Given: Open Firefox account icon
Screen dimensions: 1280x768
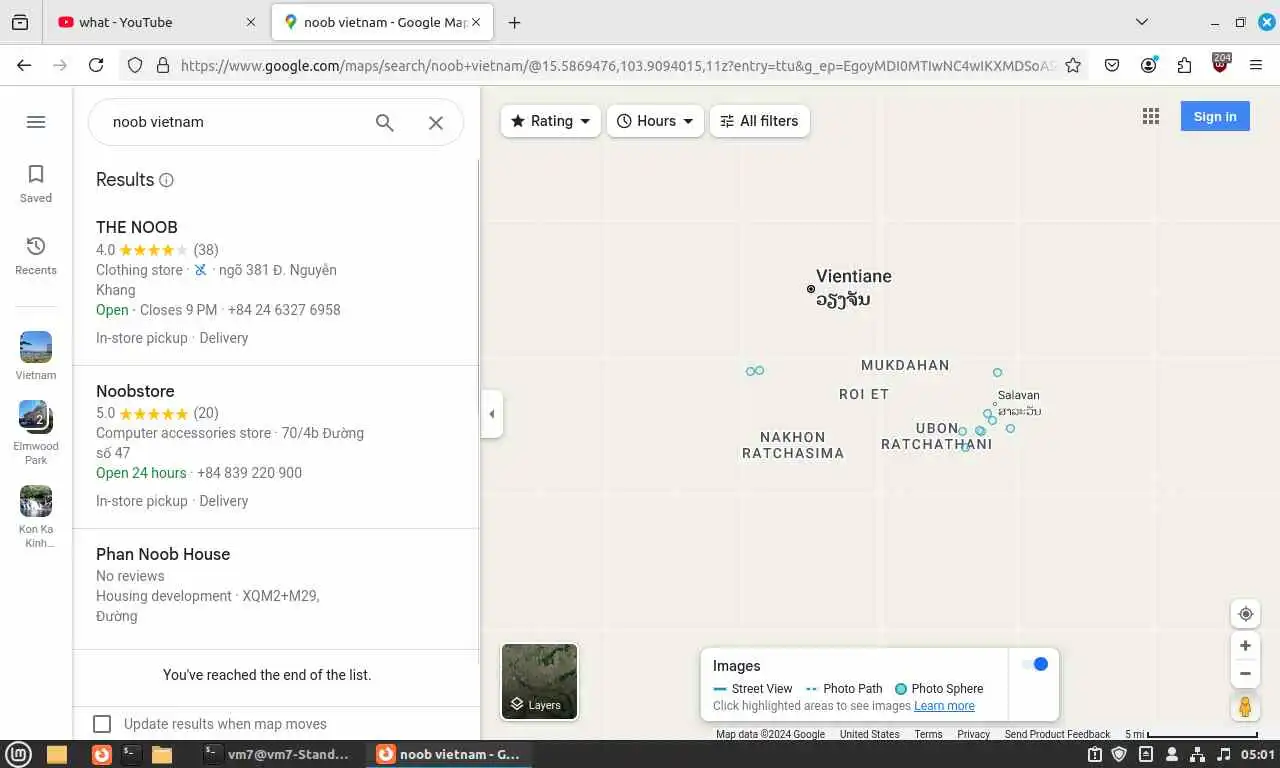Looking at the screenshot, I should 1148,65.
